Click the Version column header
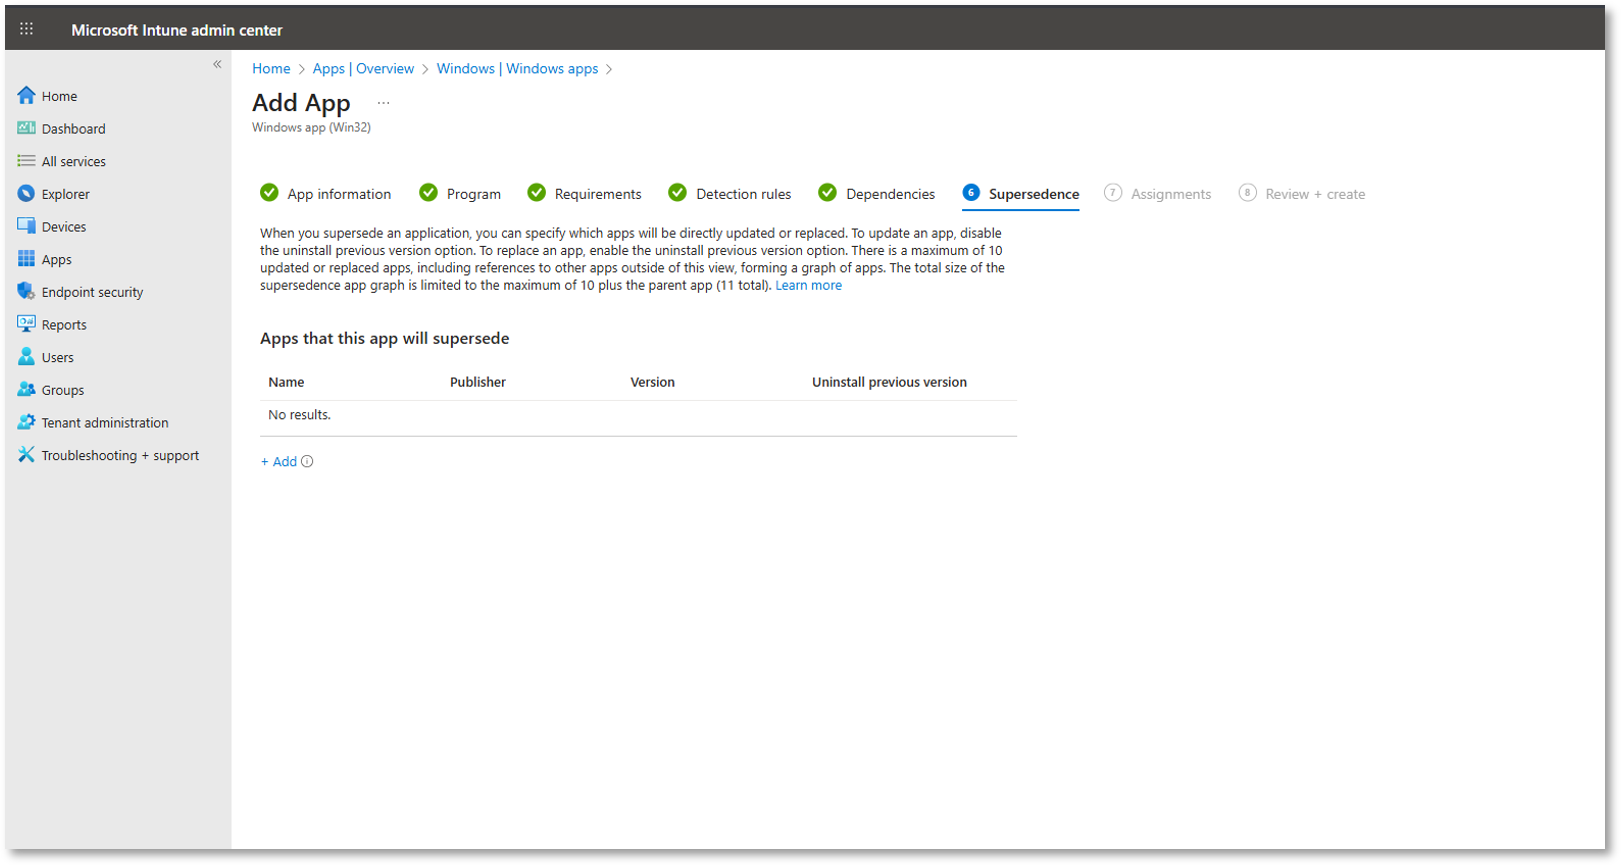 652,382
